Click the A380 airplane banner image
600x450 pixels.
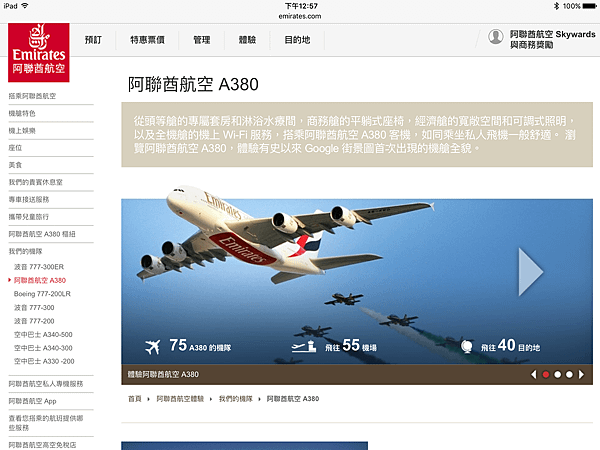tap(357, 281)
